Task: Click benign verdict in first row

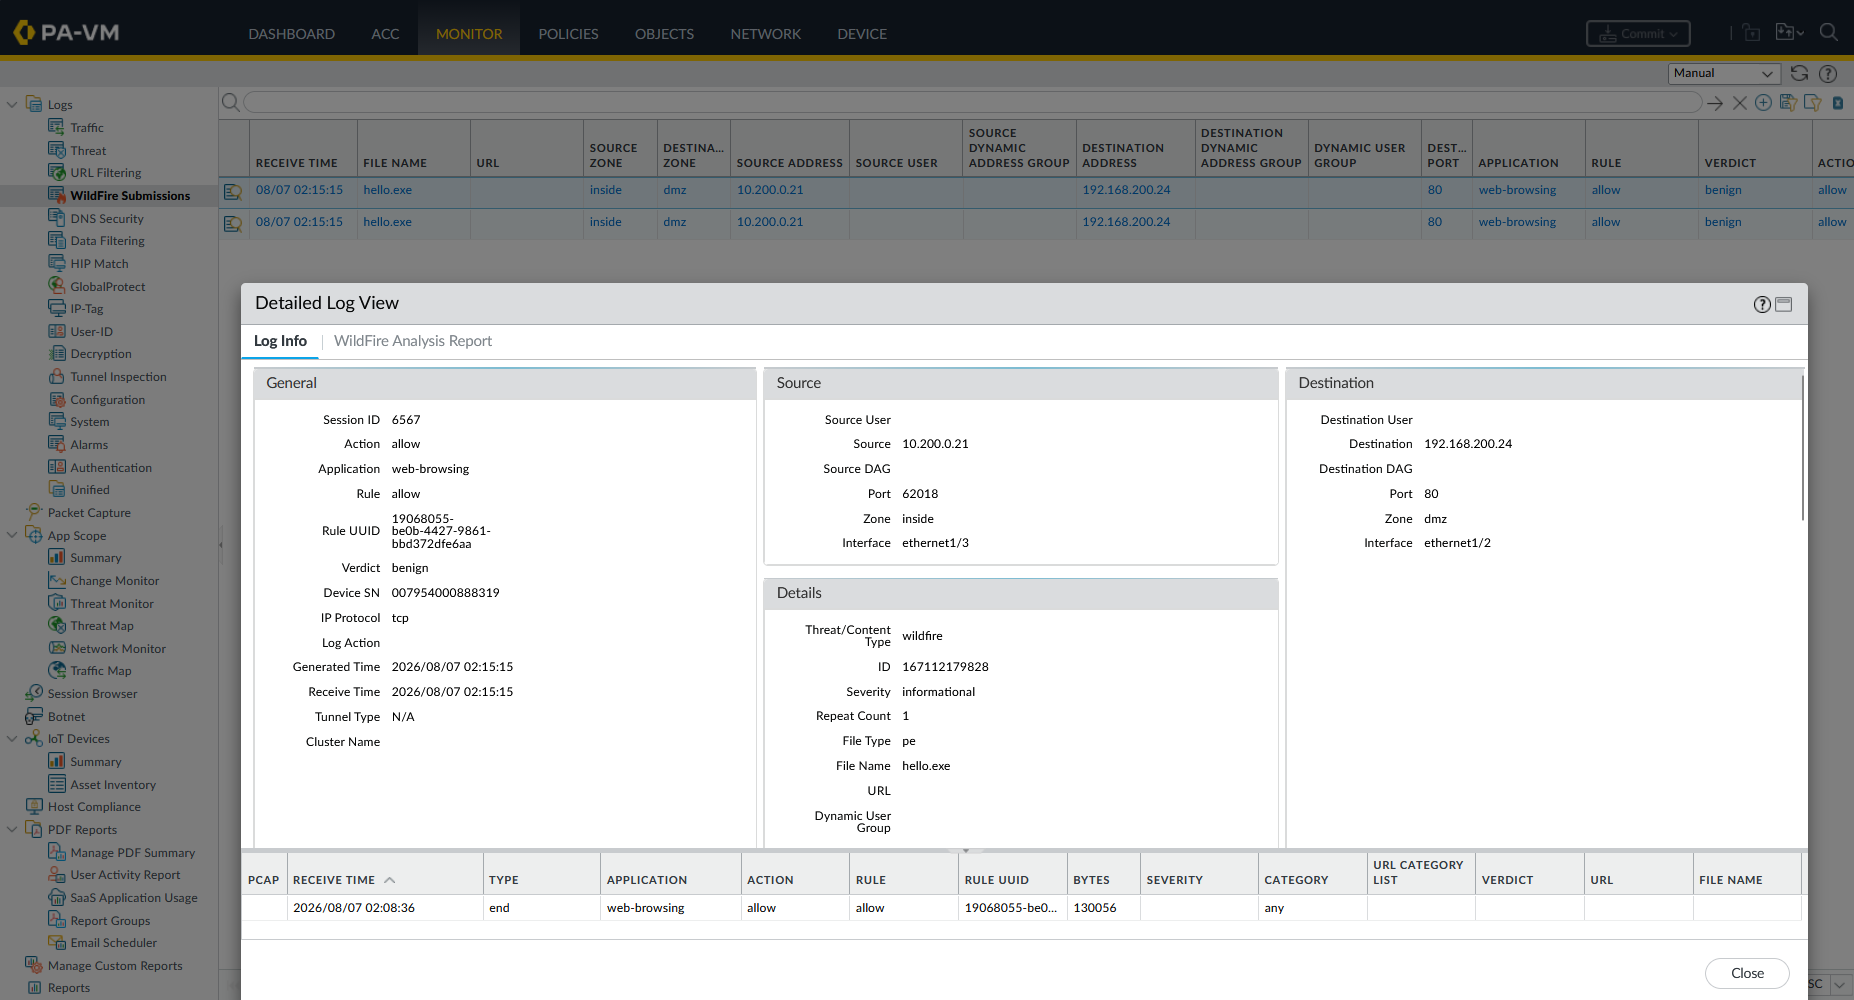Action: click(1723, 190)
